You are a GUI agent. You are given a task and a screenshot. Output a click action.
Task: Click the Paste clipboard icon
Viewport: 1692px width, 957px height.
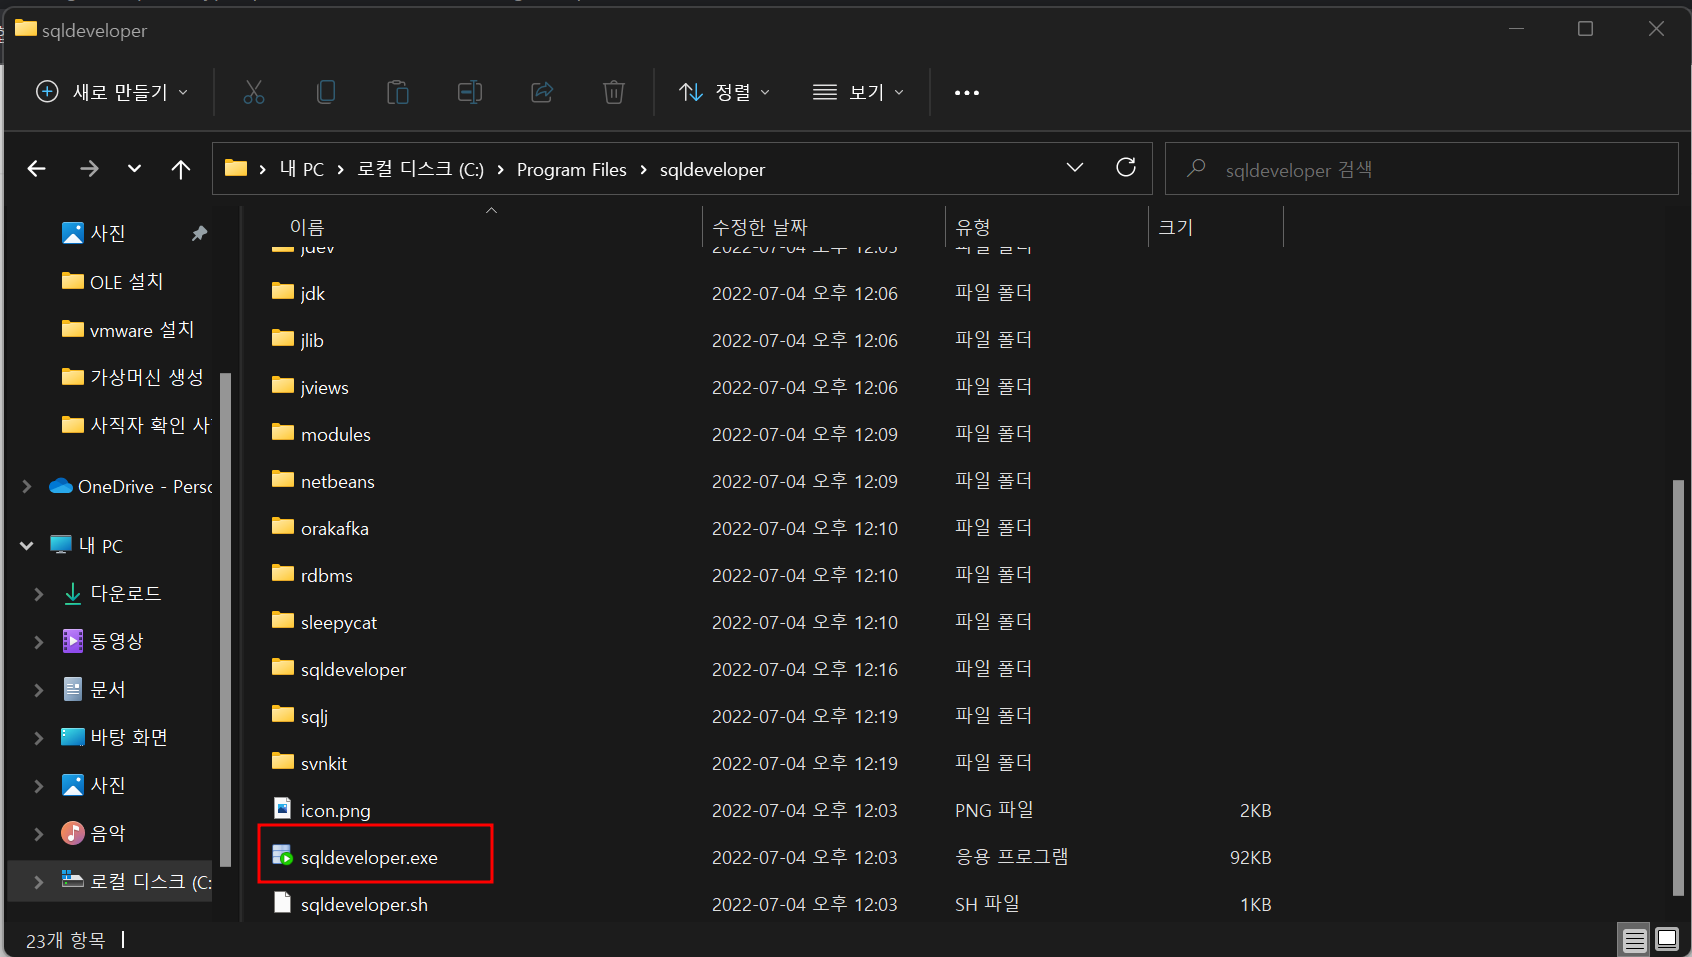point(398,93)
